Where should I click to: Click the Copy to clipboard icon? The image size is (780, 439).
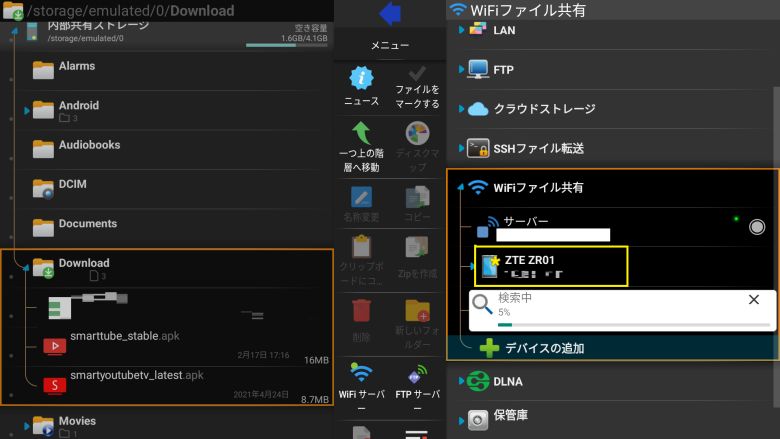pyautogui.click(x=361, y=247)
